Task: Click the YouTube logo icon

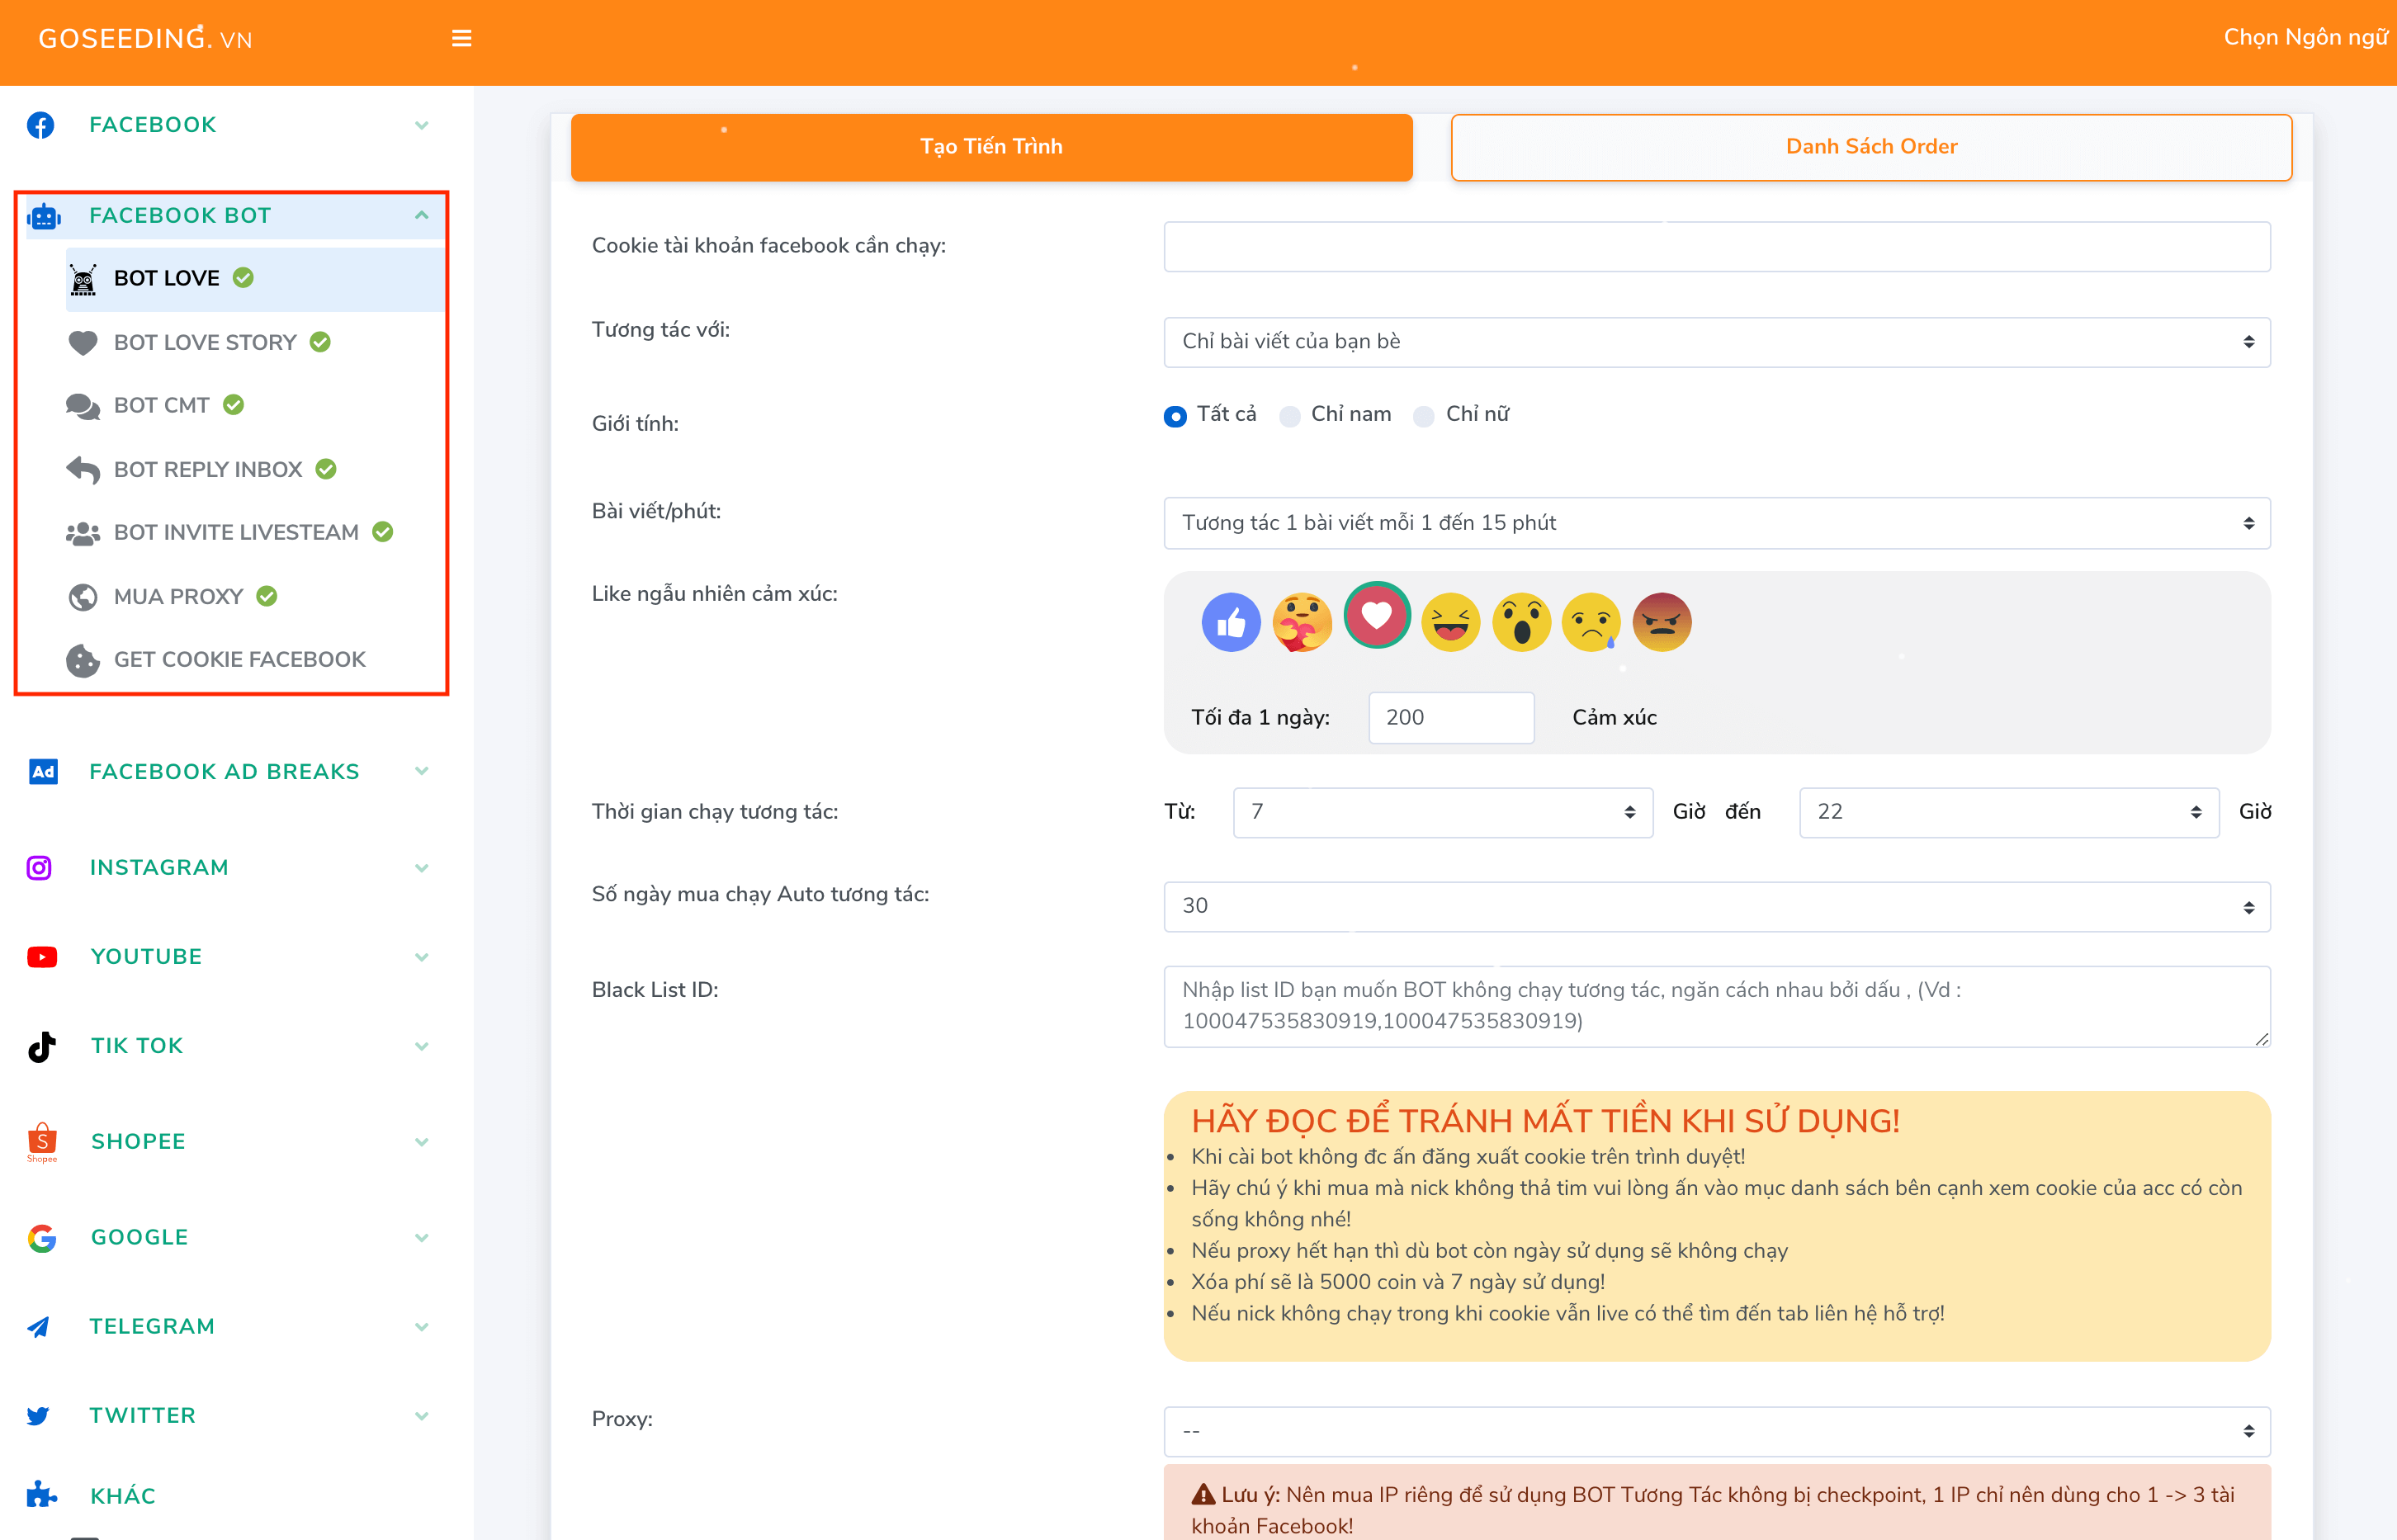Action: tap(42, 957)
